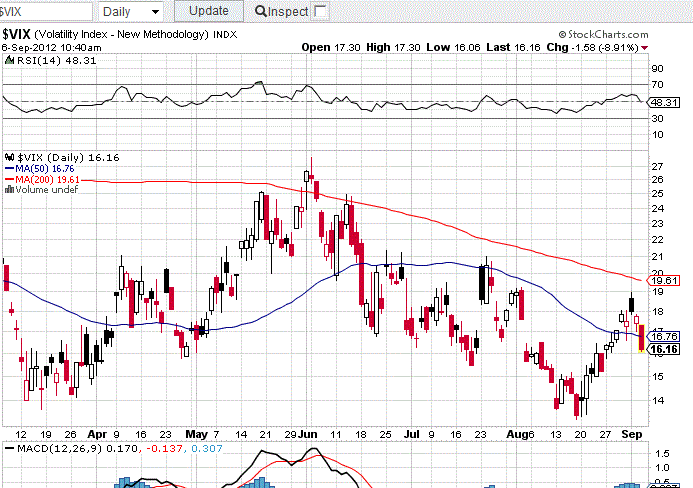Click the Update button
Viewport: 693px width, 488px height.
209,11
